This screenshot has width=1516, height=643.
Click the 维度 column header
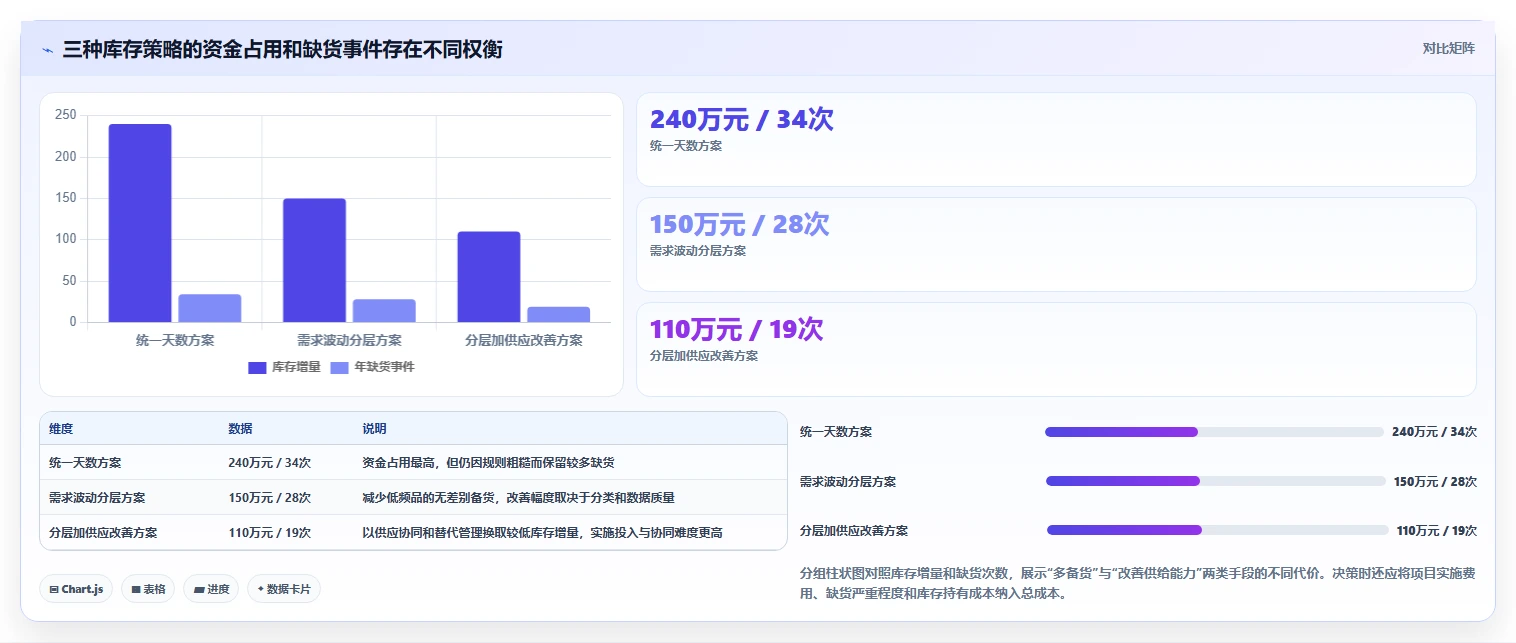click(x=61, y=428)
